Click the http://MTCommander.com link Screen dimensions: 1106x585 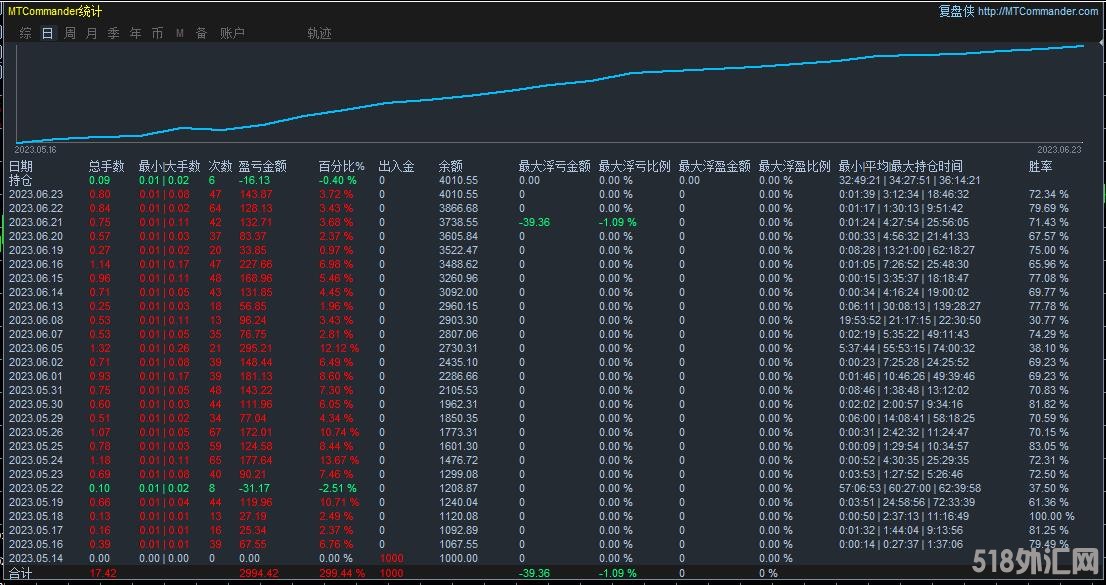1038,11
